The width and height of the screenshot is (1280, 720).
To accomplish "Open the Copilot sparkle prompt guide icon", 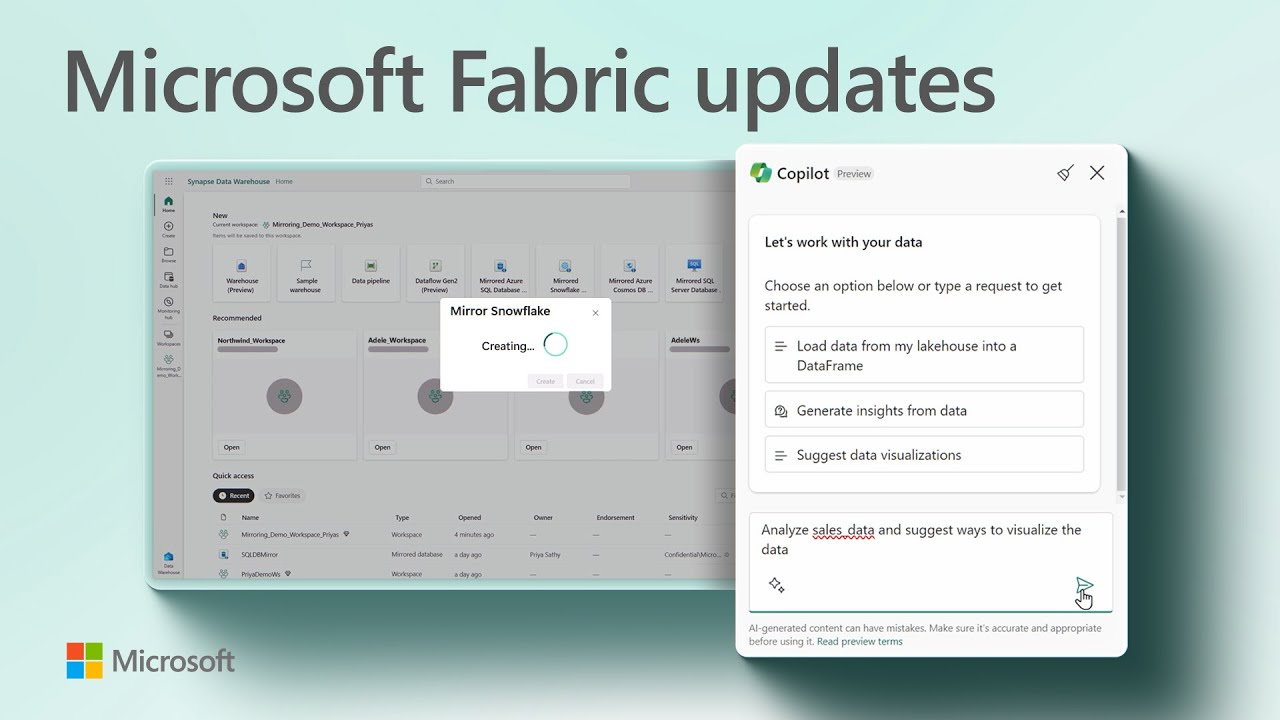I will [x=776, y=585].
